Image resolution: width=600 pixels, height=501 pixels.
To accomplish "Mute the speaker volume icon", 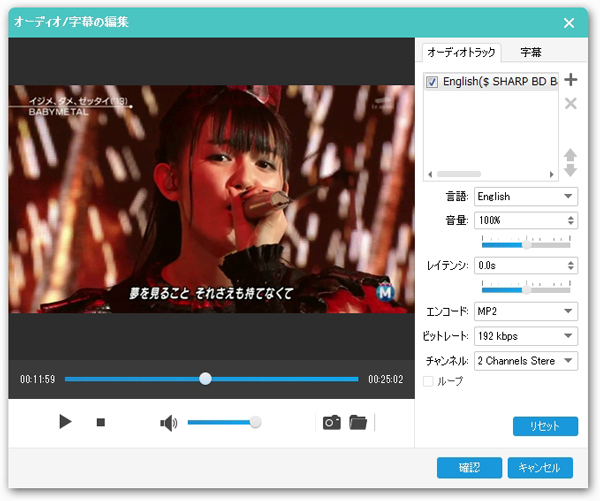I will (168, 423).
